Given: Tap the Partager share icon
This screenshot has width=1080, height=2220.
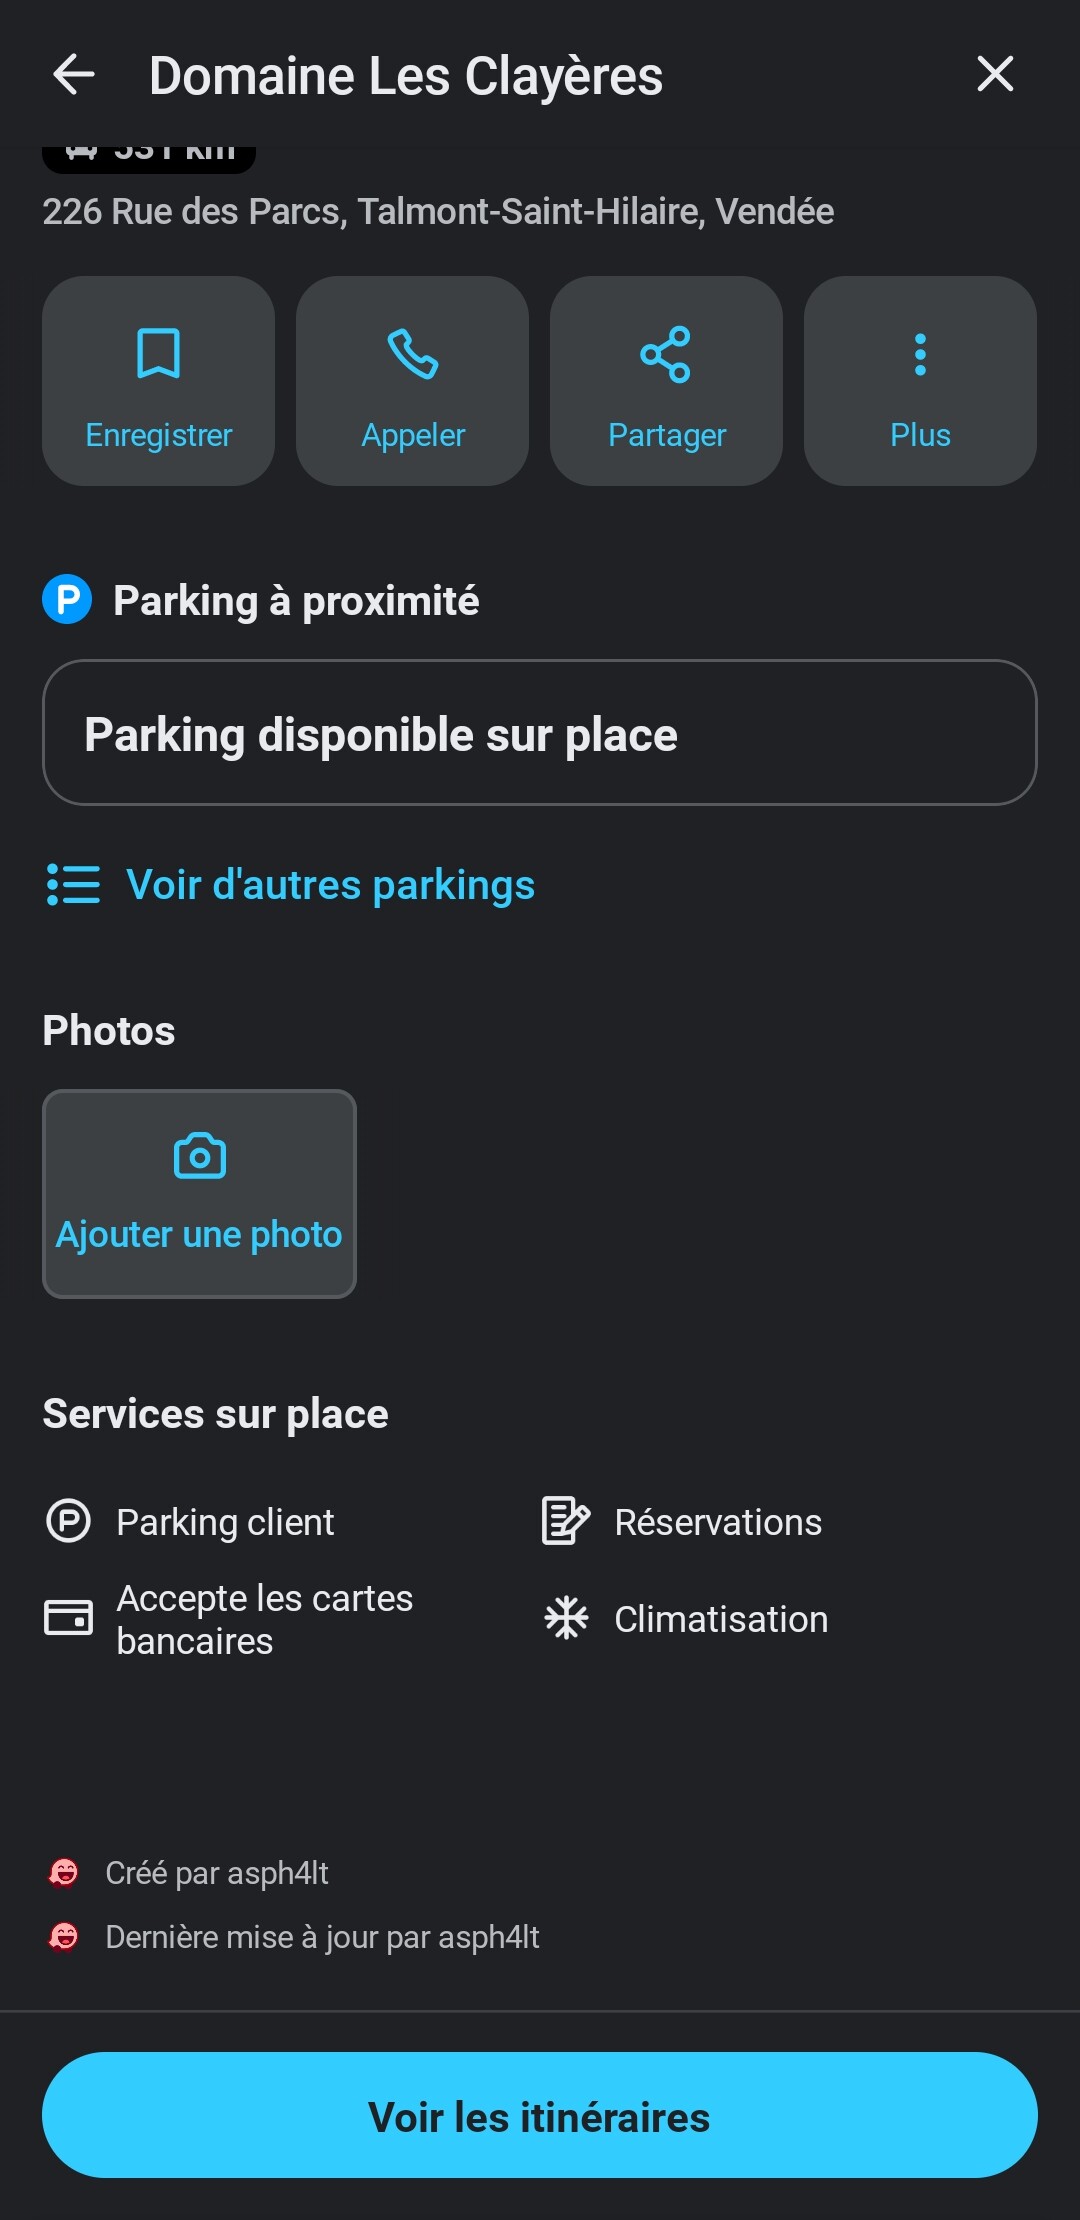Looking at the screenshot, I should [666, 354].
